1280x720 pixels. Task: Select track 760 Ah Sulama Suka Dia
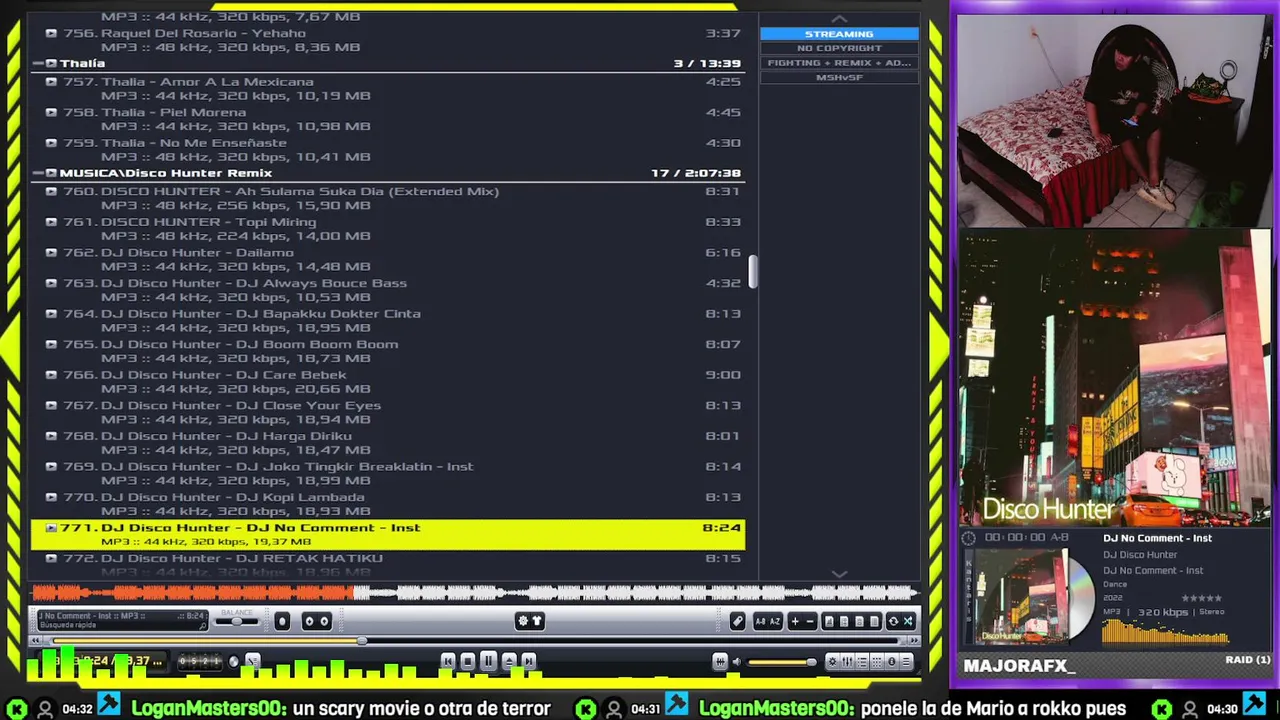388,198
